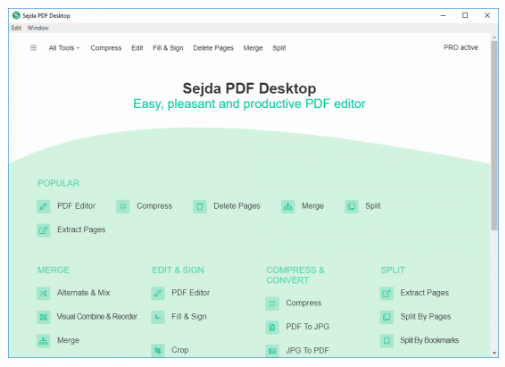Expand the All Tools dropdown

[64, 48]
